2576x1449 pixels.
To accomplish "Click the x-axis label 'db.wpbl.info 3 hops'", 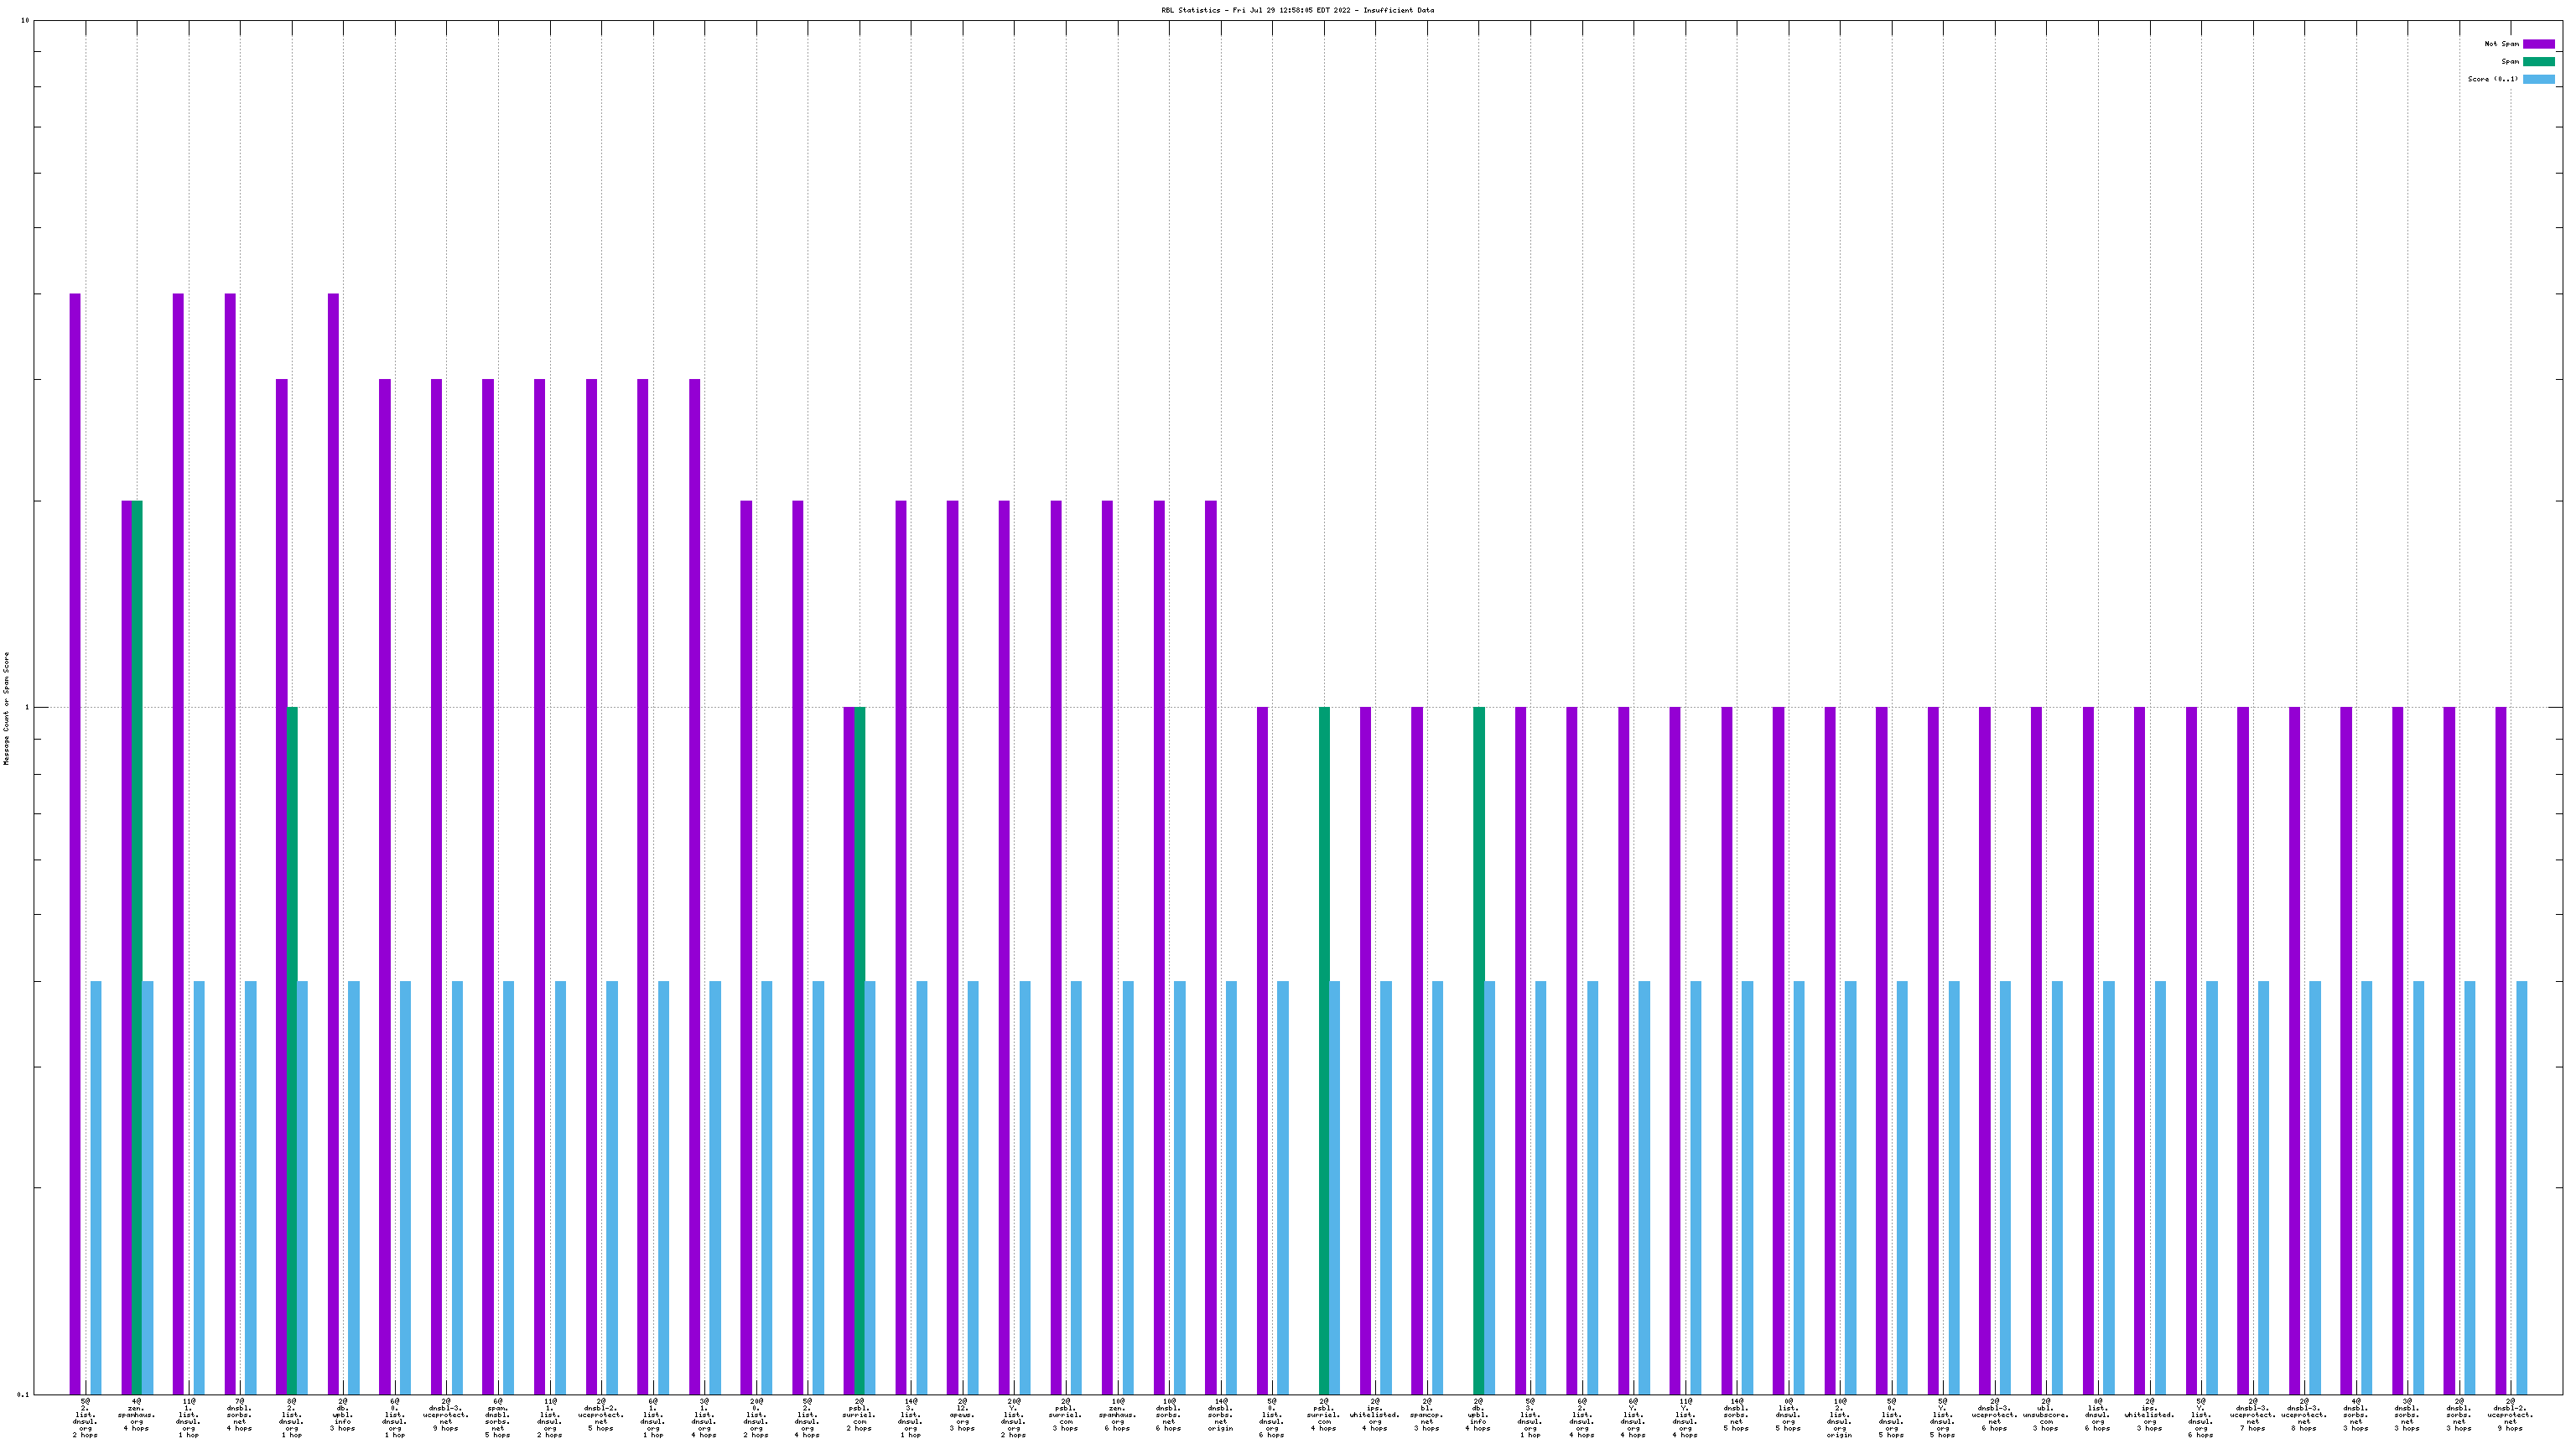I will tap(342, 1415).
